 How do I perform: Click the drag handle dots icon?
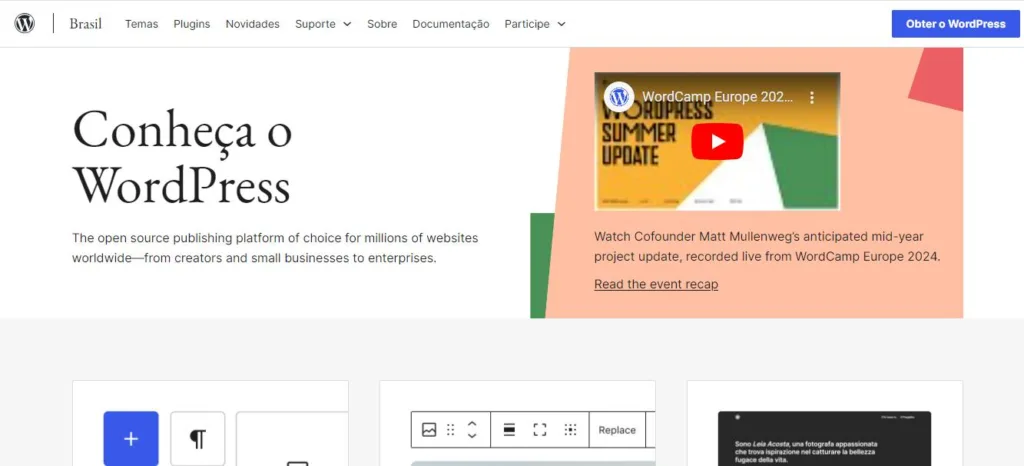451,430
